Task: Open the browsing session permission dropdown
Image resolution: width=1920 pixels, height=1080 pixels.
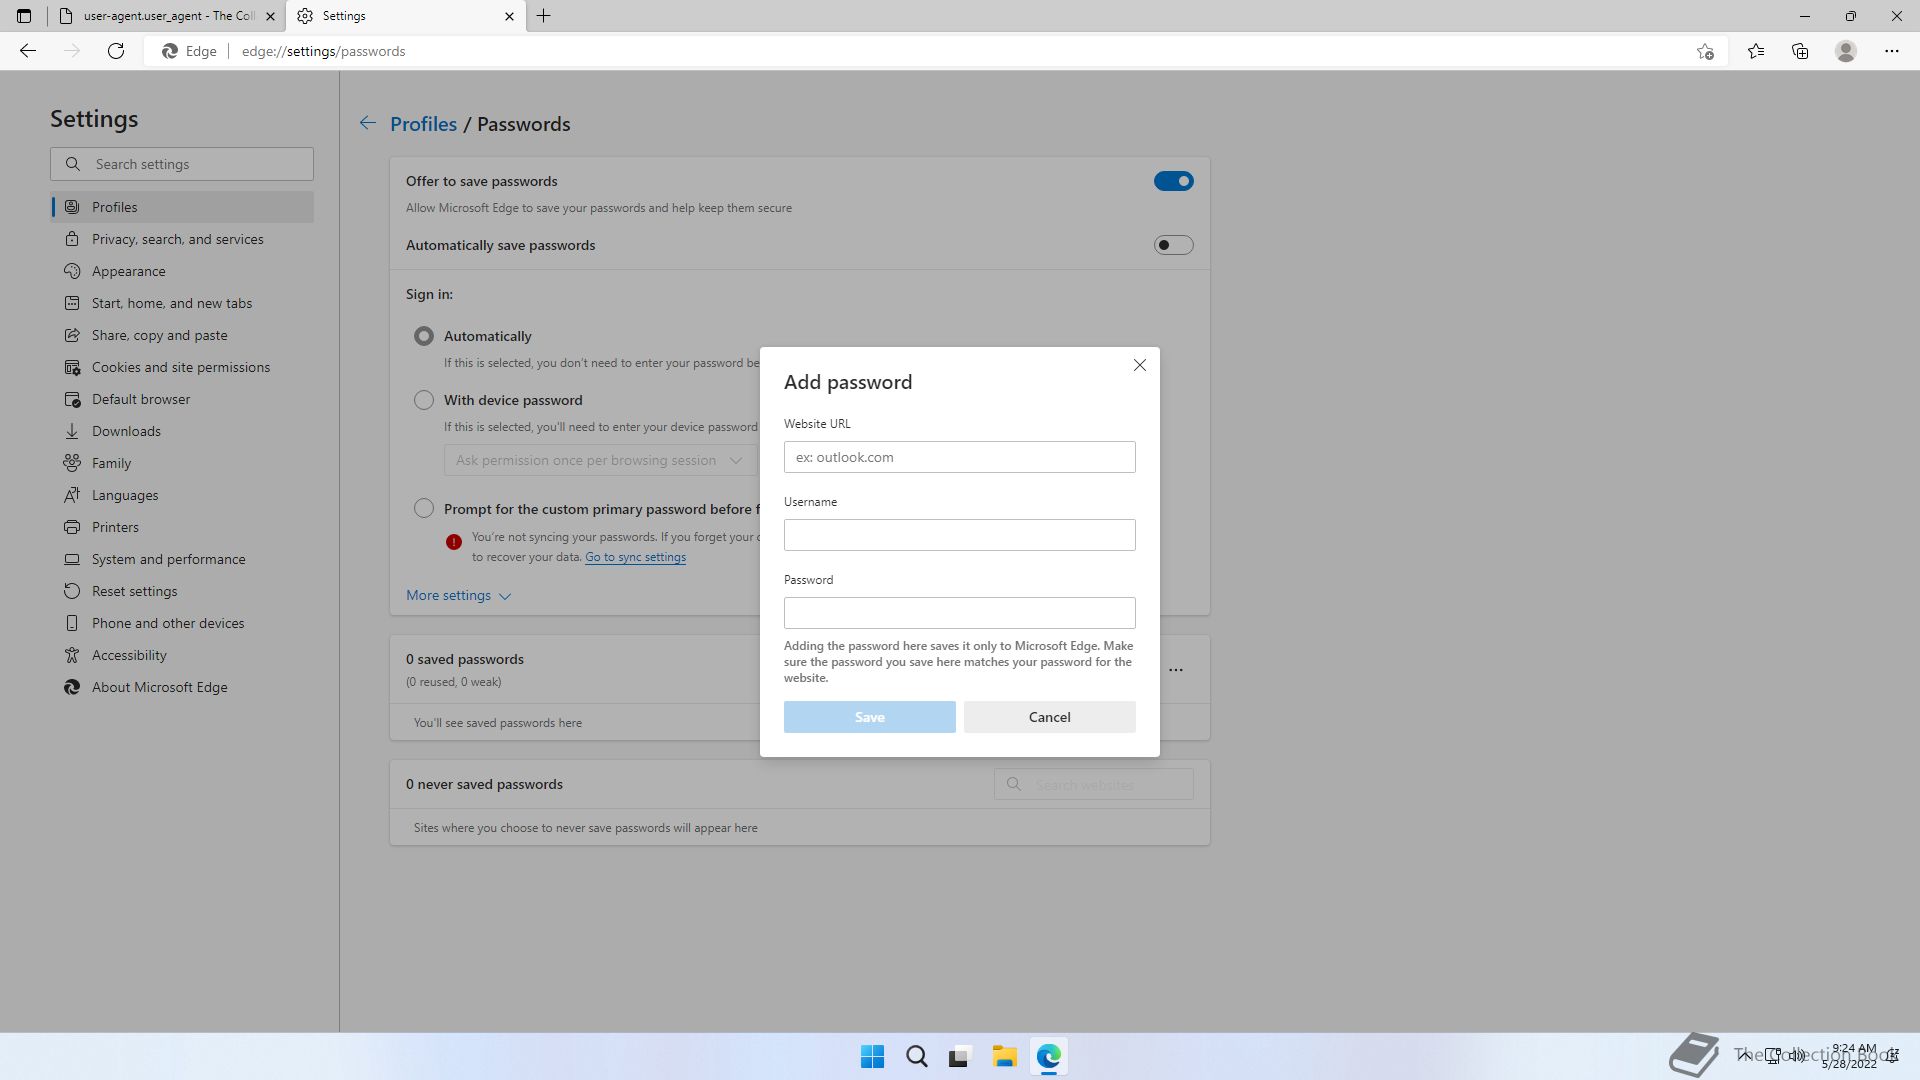Action: [x=599, y=460]
